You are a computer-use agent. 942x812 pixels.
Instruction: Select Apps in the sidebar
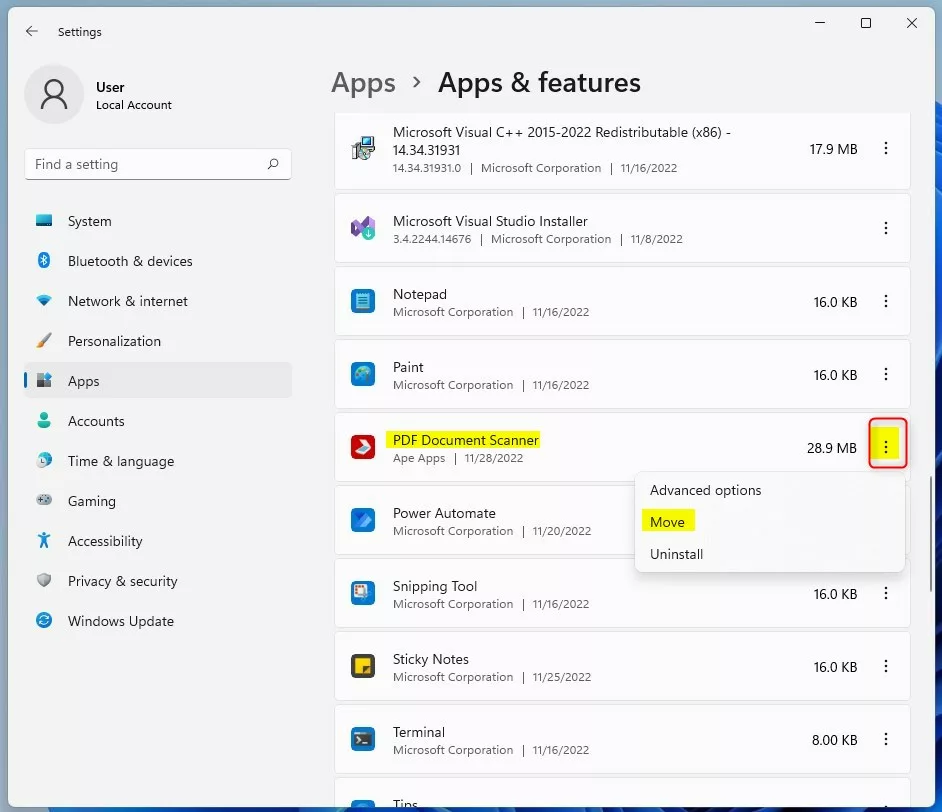(x=158, y=381)
